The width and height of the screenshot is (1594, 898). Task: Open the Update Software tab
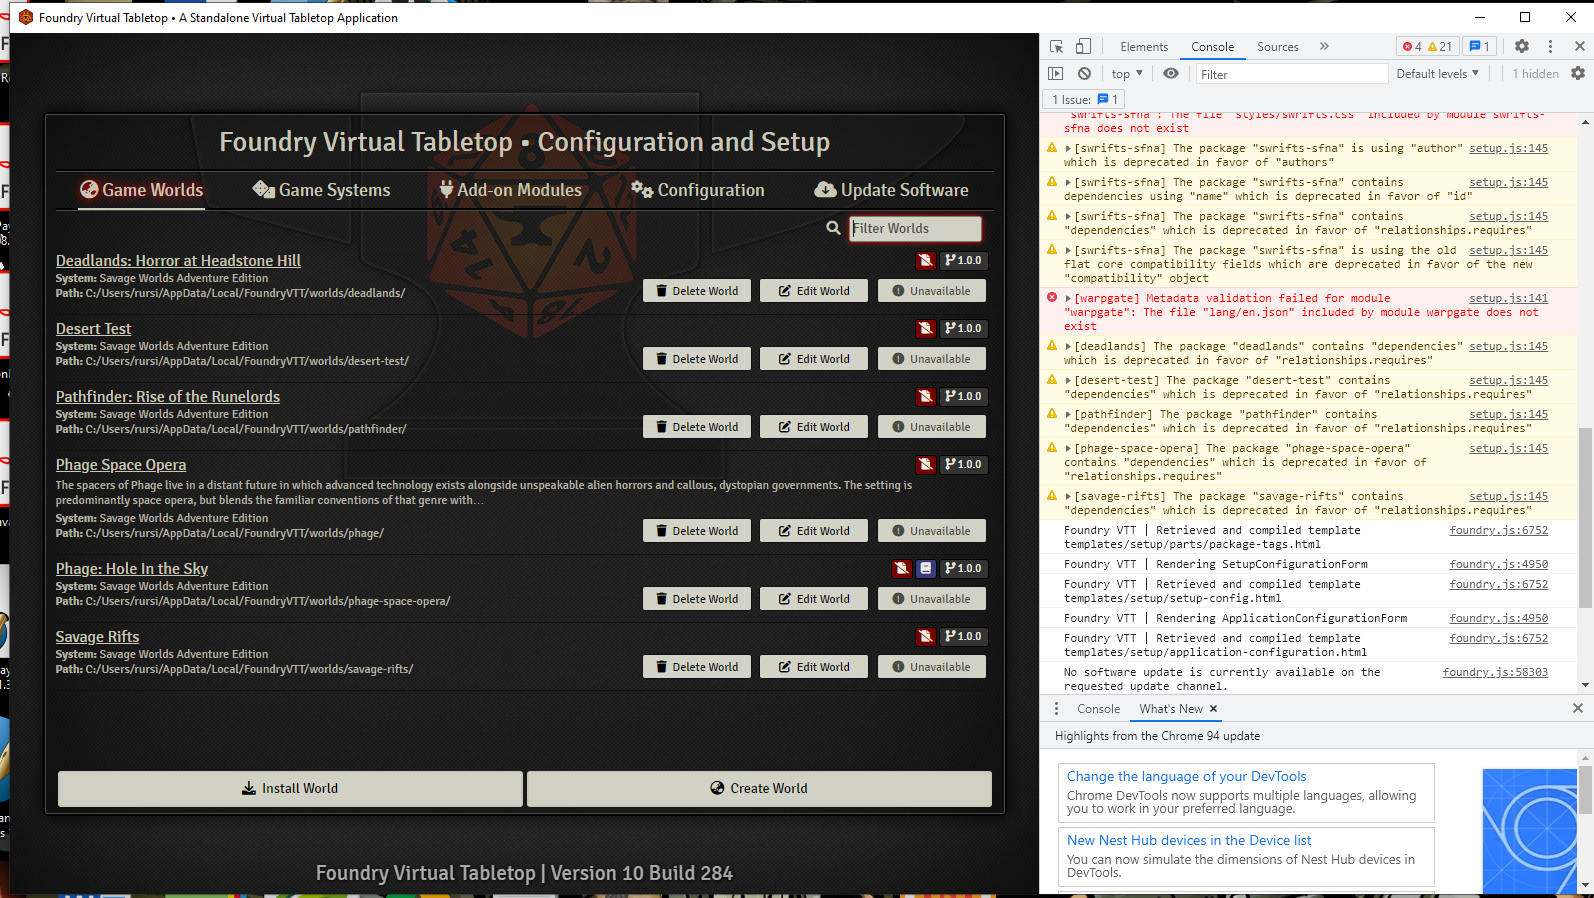coord(892,190)
